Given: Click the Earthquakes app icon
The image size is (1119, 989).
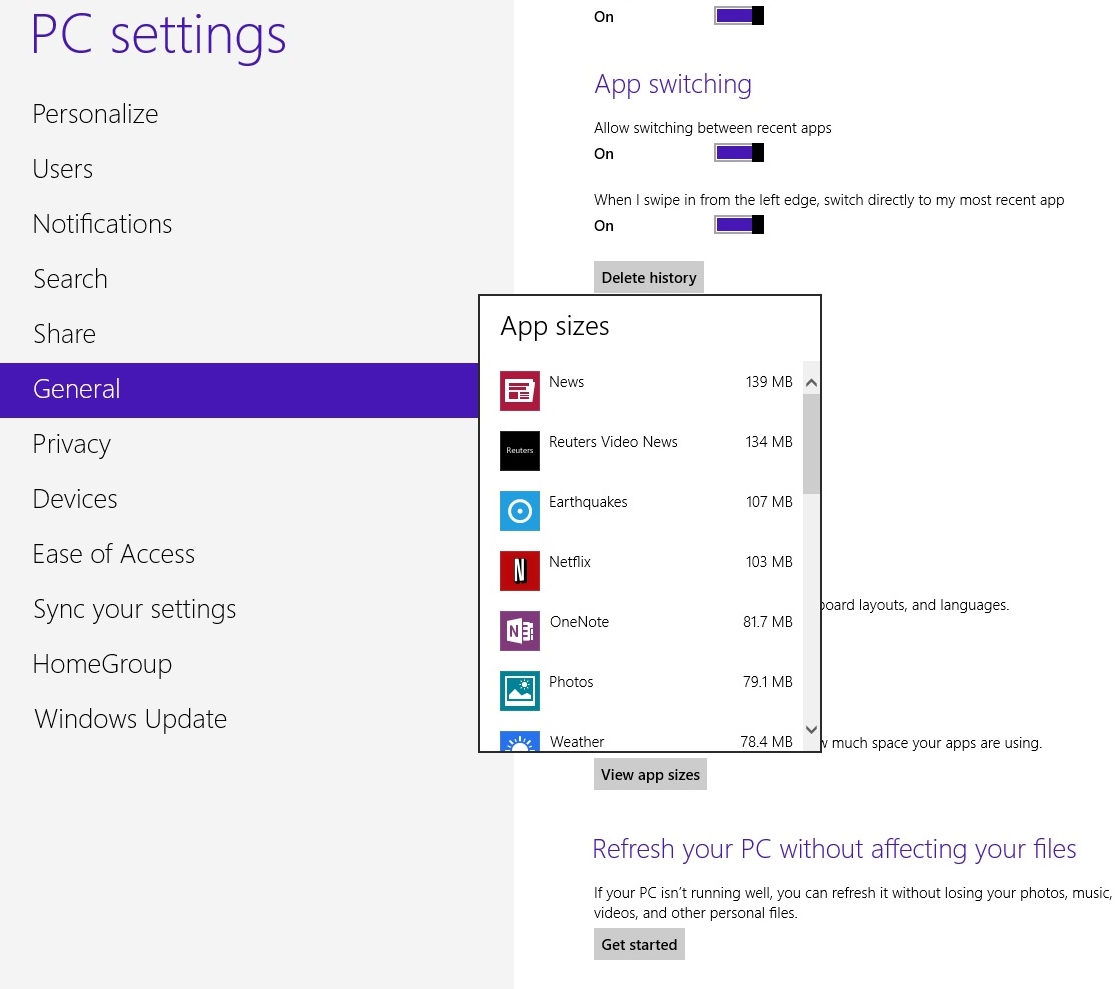Looking at the screenshot, I should pos(519,511).
